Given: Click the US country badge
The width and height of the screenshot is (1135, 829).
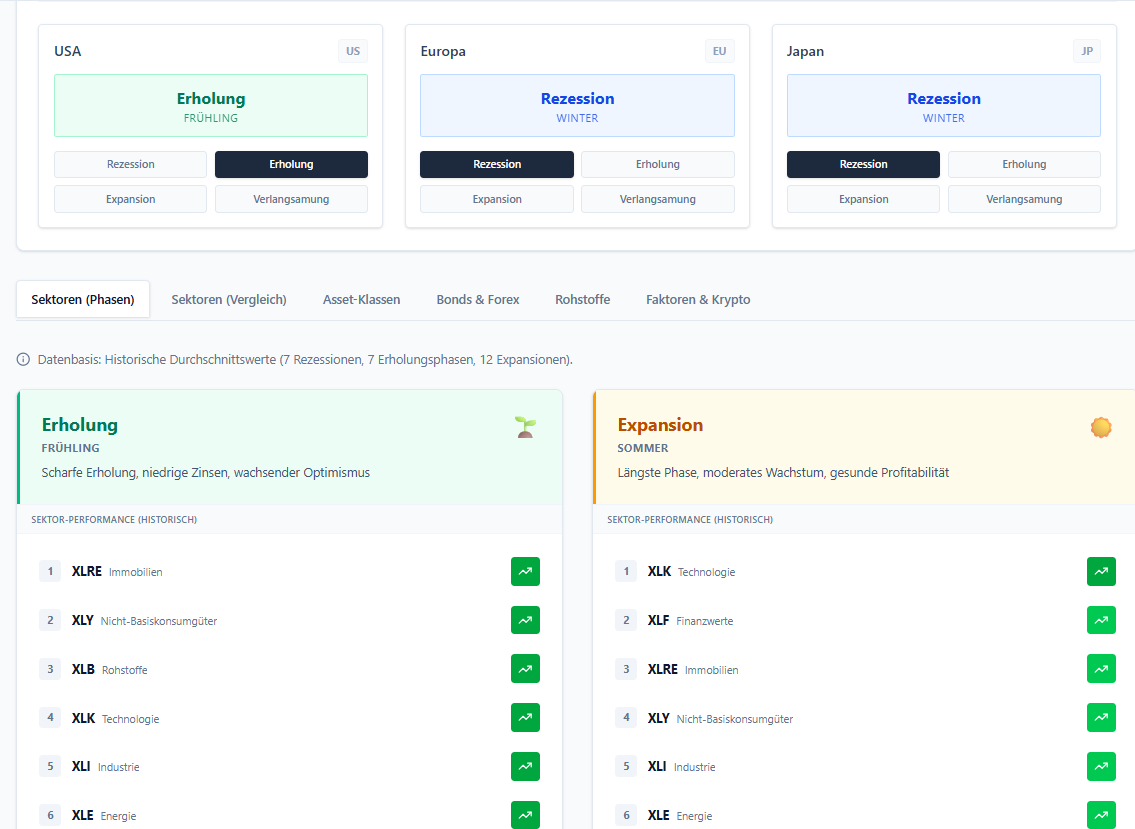Looking at the screenshot, I should tap(353, 51).
